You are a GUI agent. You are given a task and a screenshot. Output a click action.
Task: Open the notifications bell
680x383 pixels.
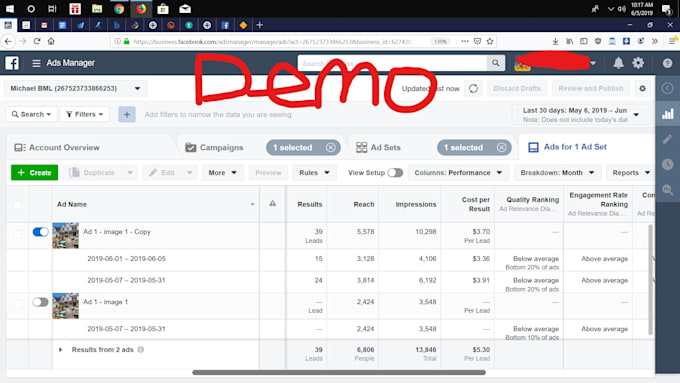tap(618, 63)
